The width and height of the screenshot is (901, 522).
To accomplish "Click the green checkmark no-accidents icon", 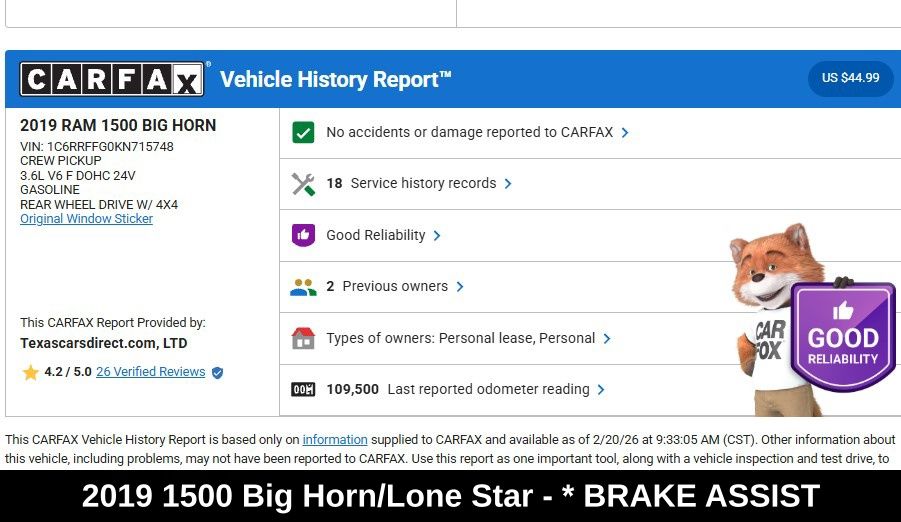I will pos(303,132).
